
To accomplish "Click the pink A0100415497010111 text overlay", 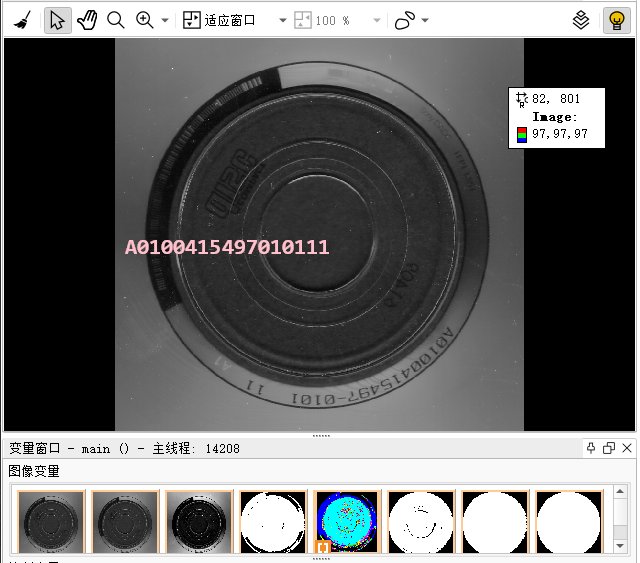I will pyautogui.click(x=227, y=247).
